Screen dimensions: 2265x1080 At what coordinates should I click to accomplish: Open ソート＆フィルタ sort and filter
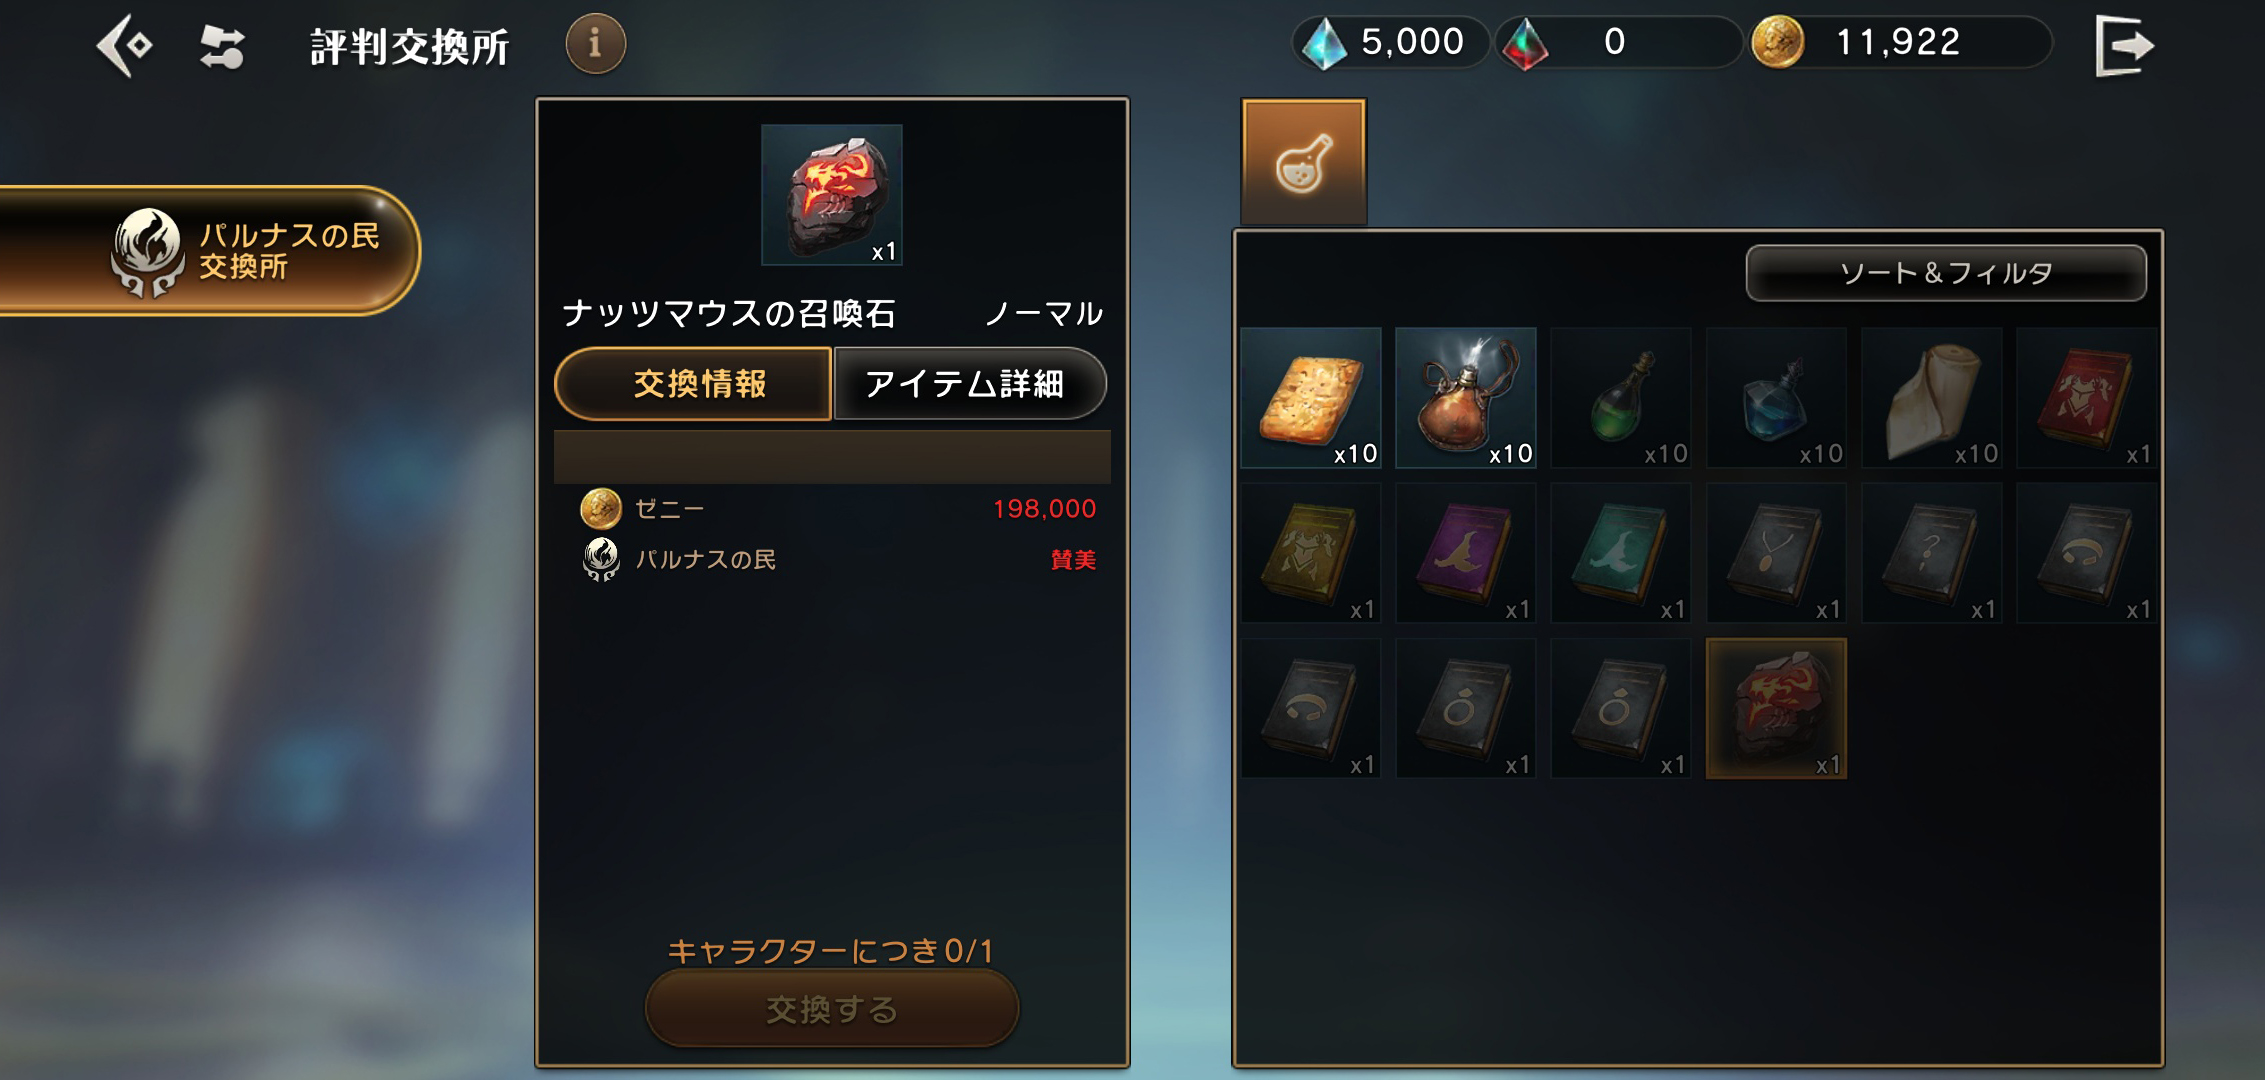[x=1946, y=273]
